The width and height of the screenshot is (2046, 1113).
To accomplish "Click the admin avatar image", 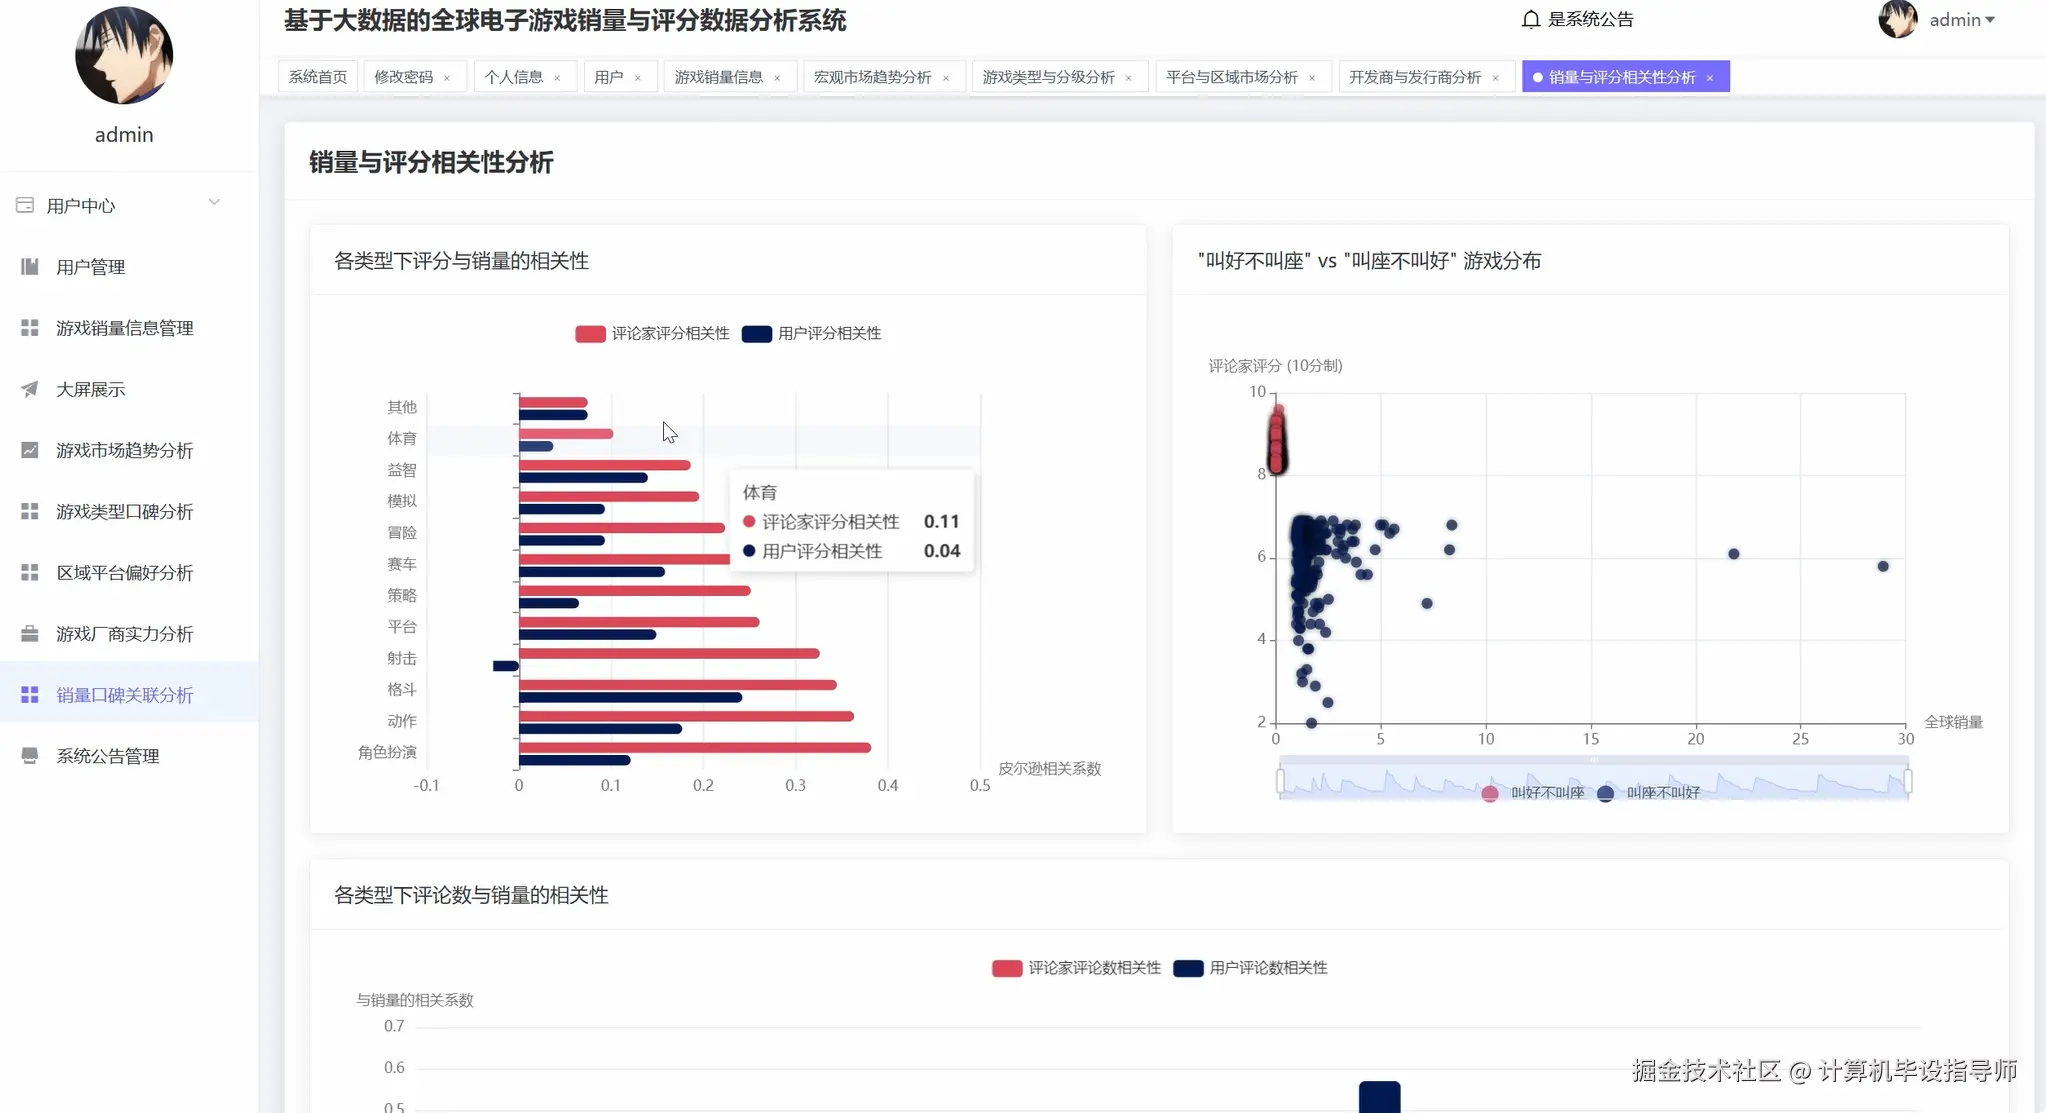I will click(1898, 19).
